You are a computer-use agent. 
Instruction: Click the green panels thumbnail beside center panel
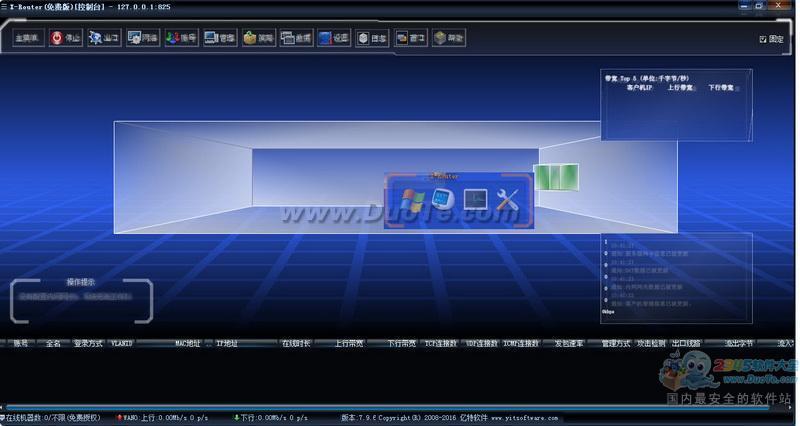pyautogui.click(x=556, y=177)
